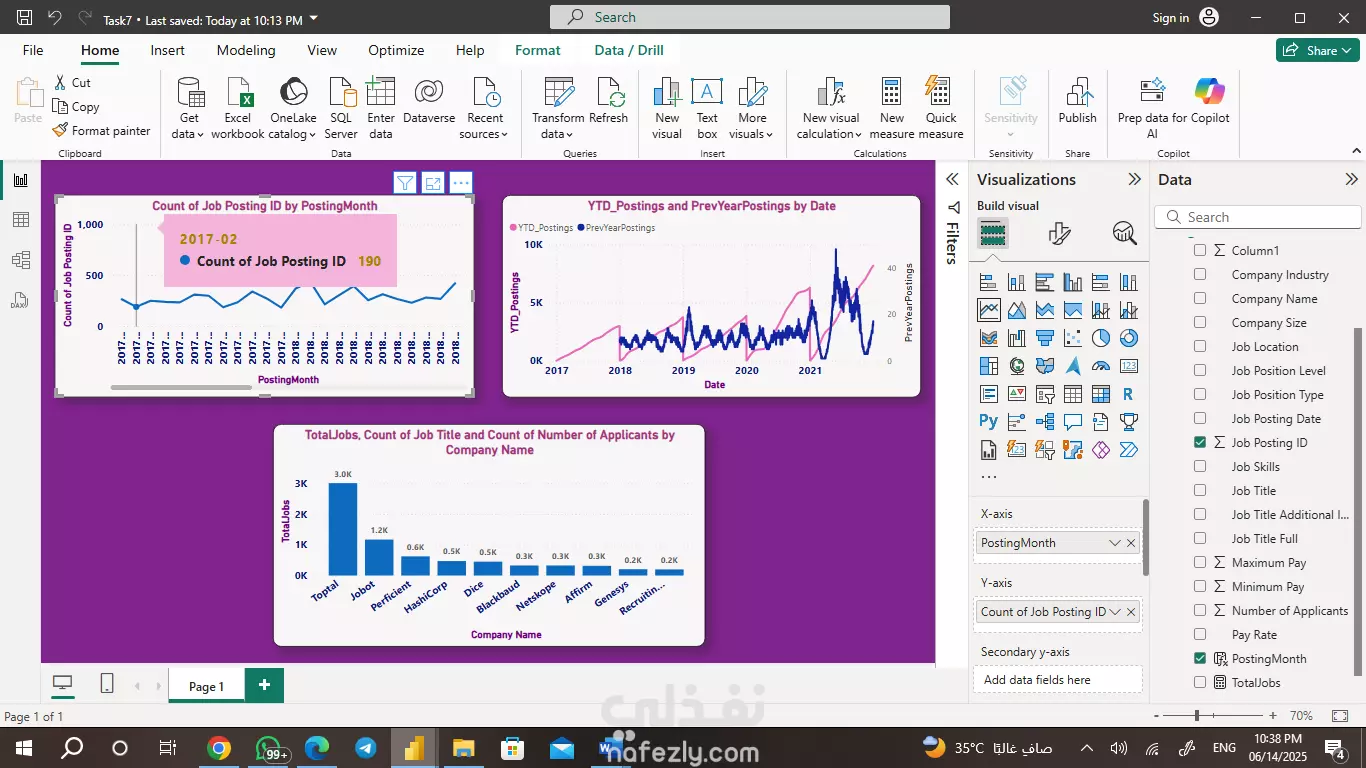Collapse the Visualizations pane
This screenshot has width=1366, height=768.
pos(1134,180)
